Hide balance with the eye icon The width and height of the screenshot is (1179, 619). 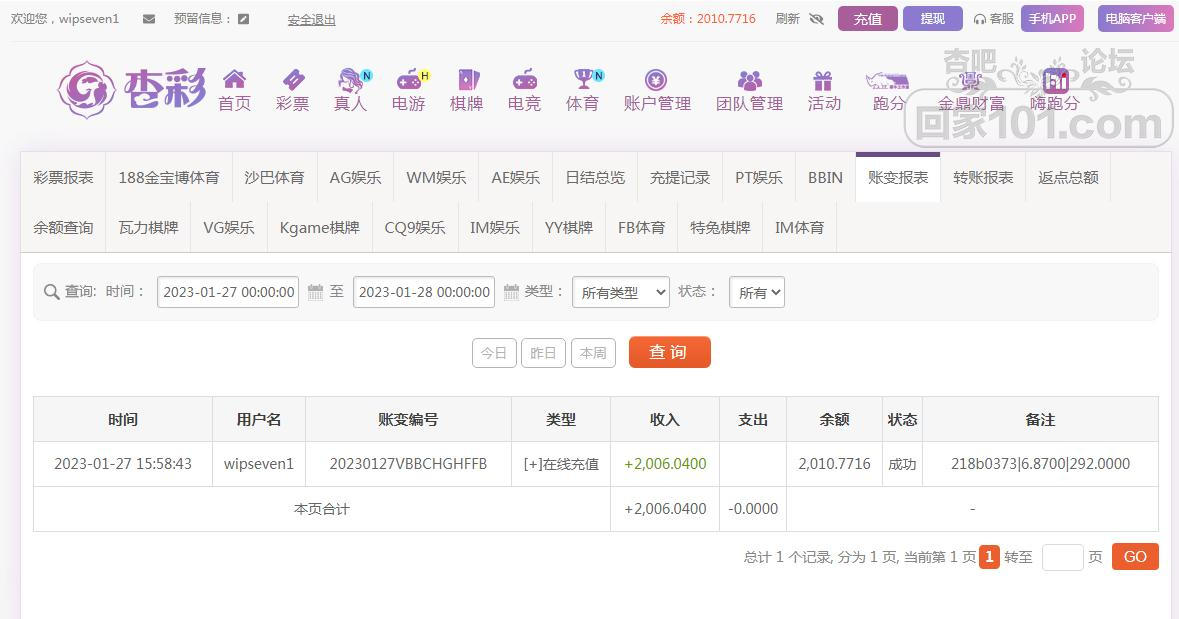tap(817, 19)
